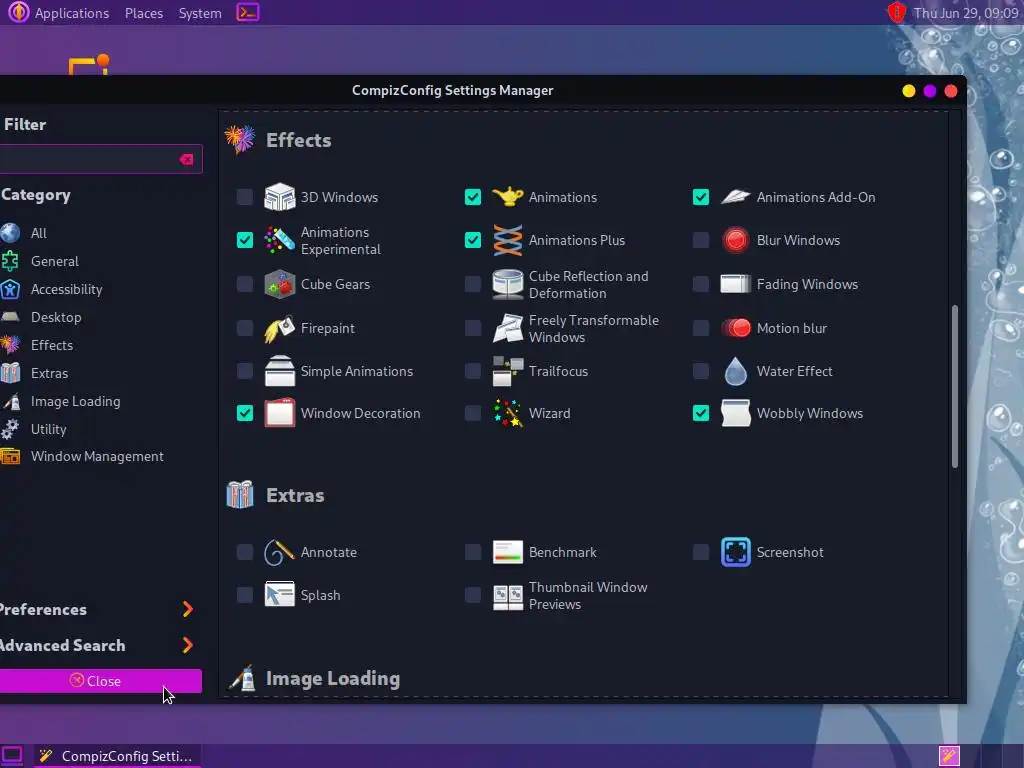Open the Motion blur icon
The height and width of the screenshot is (768, 1024).
(x=735, y=328)
